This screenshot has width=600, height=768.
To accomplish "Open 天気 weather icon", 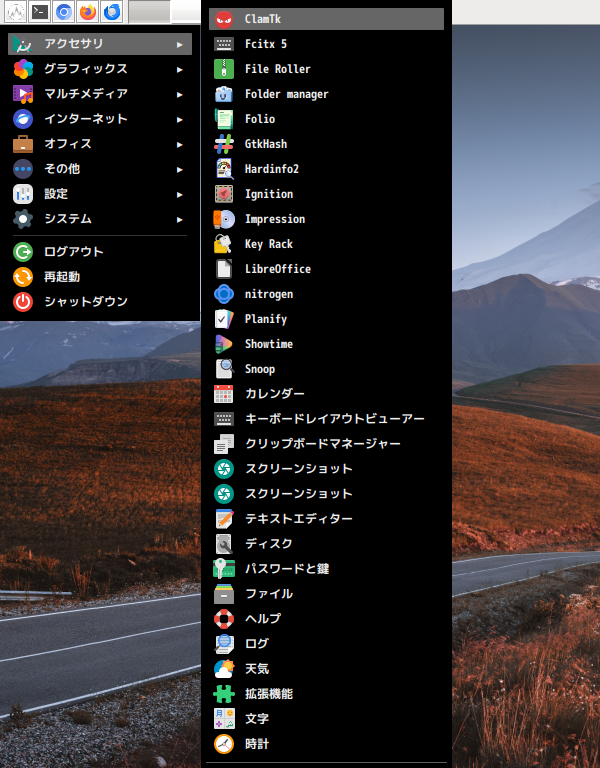I will (x=224, y=669).
